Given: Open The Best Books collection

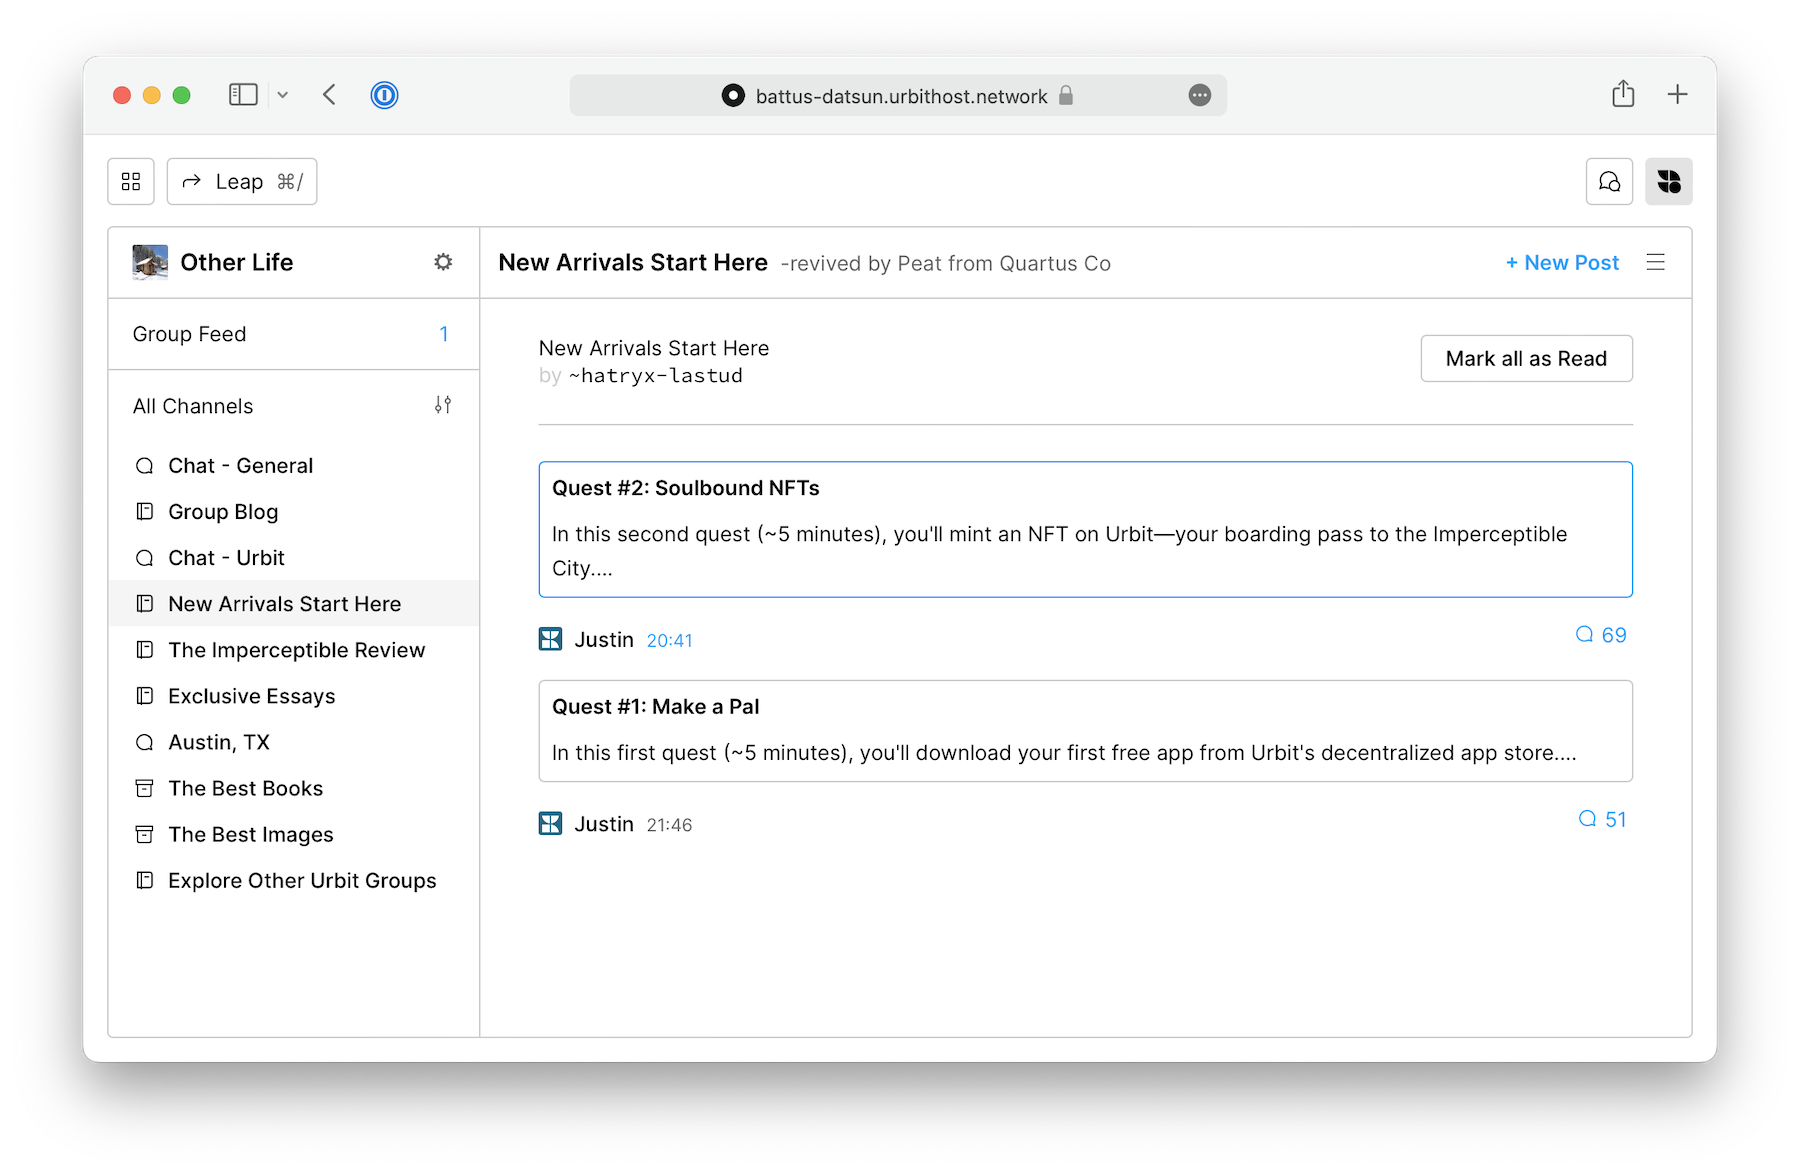Looking at the screenshot, I should [294, 788].
